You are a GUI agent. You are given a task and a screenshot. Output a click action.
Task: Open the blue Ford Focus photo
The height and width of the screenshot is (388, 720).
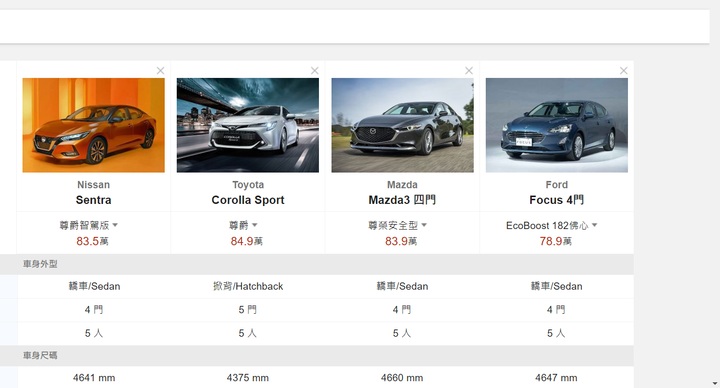(557, 125)
